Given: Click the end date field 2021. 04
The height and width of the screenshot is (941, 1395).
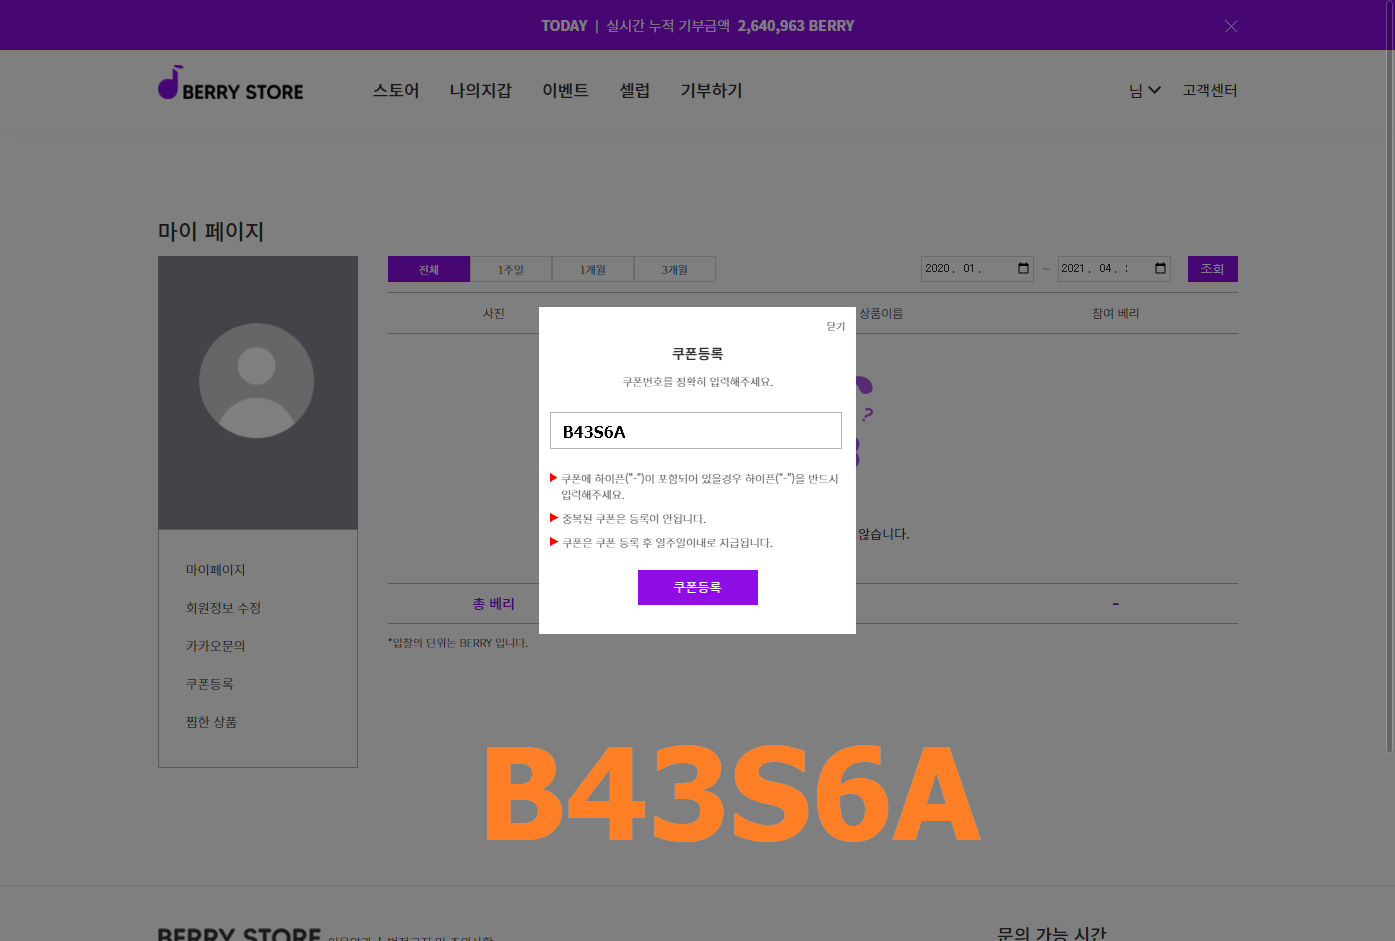Looking at the screenshot, I should coord(1114,268).
